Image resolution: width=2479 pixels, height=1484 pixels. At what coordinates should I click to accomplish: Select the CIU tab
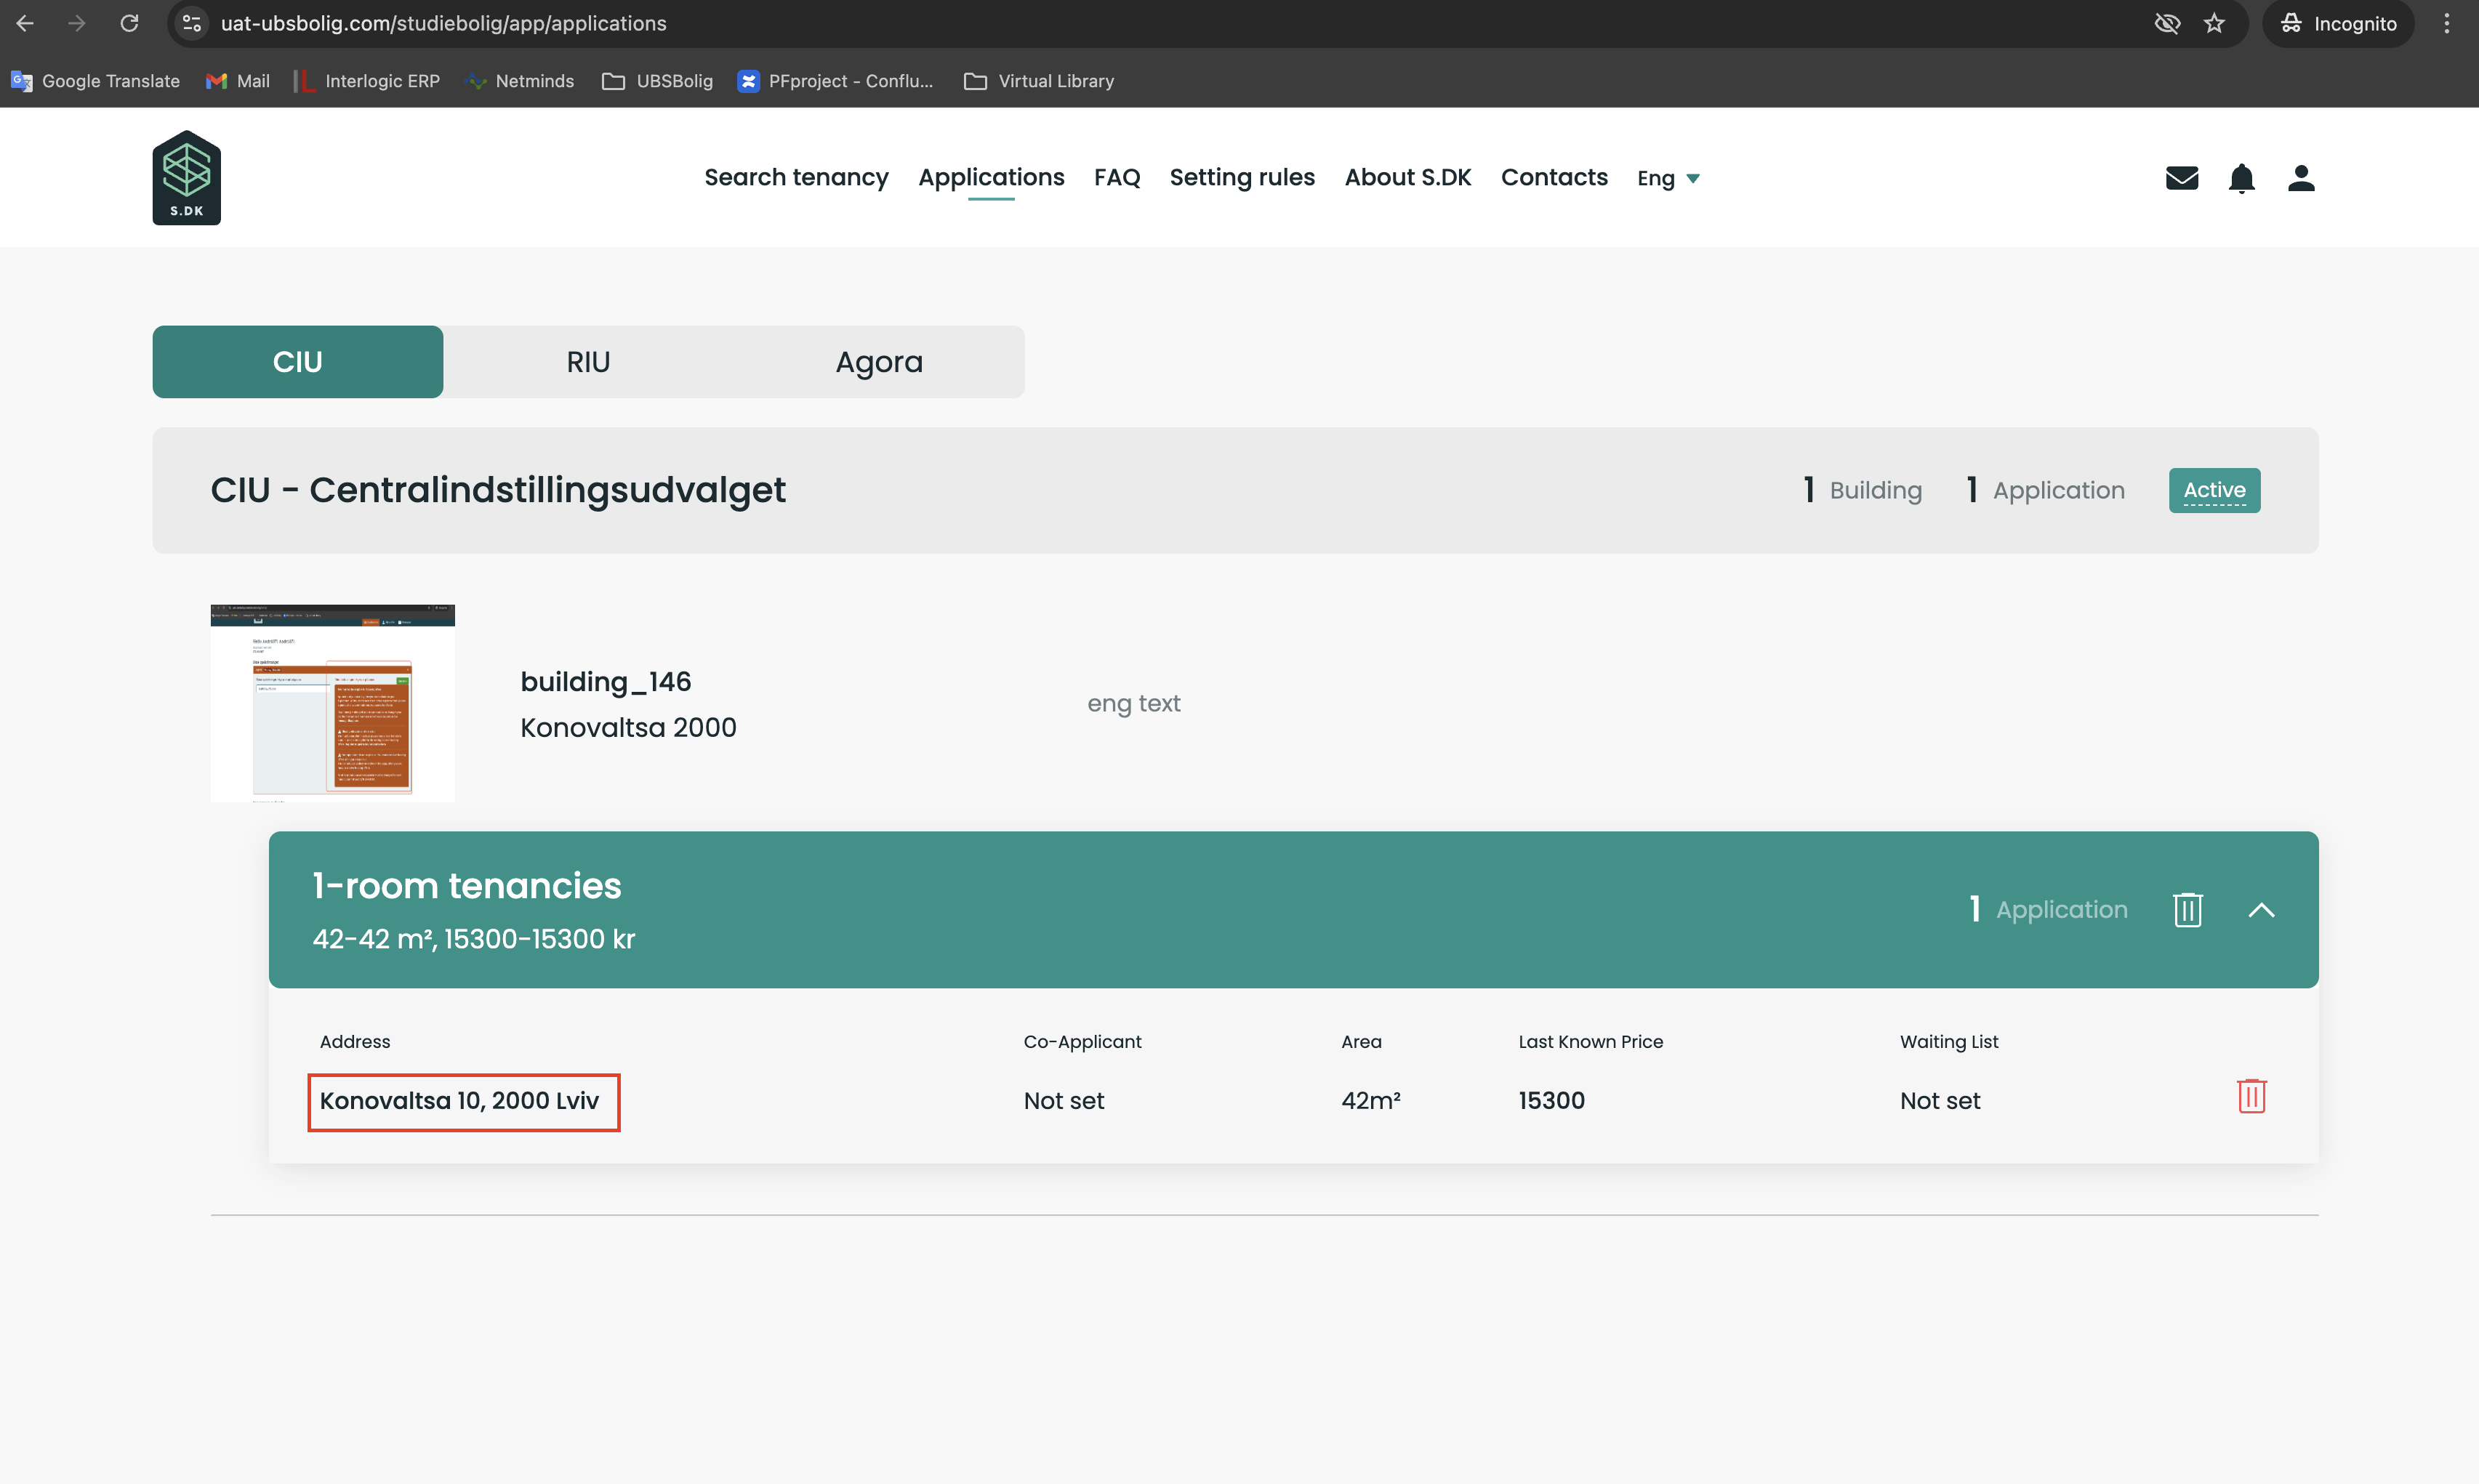point(297,361)
